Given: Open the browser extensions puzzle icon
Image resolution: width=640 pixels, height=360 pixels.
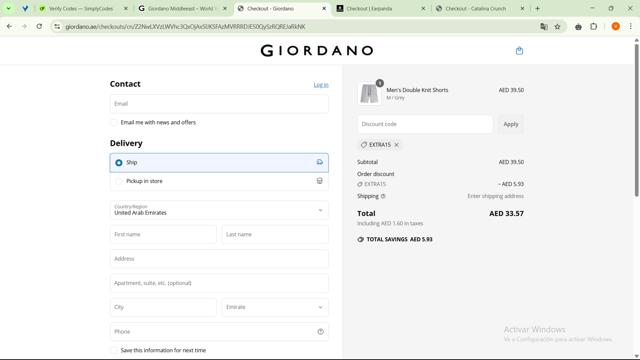Looking at the screenshot, I should point(593,27).
